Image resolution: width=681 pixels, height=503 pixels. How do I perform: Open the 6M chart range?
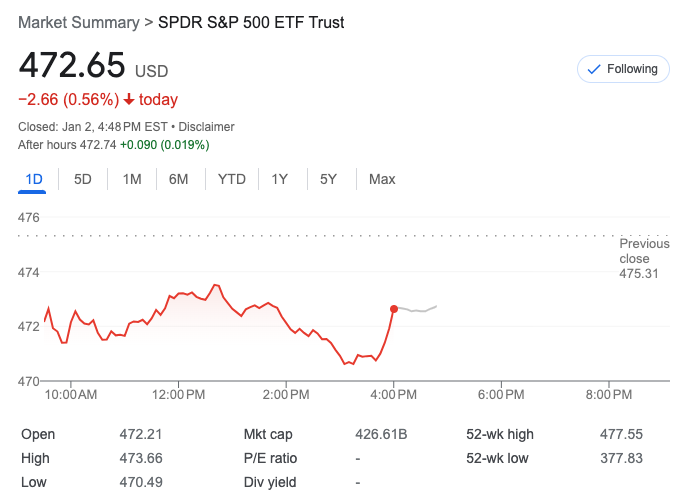pos(179,179)
